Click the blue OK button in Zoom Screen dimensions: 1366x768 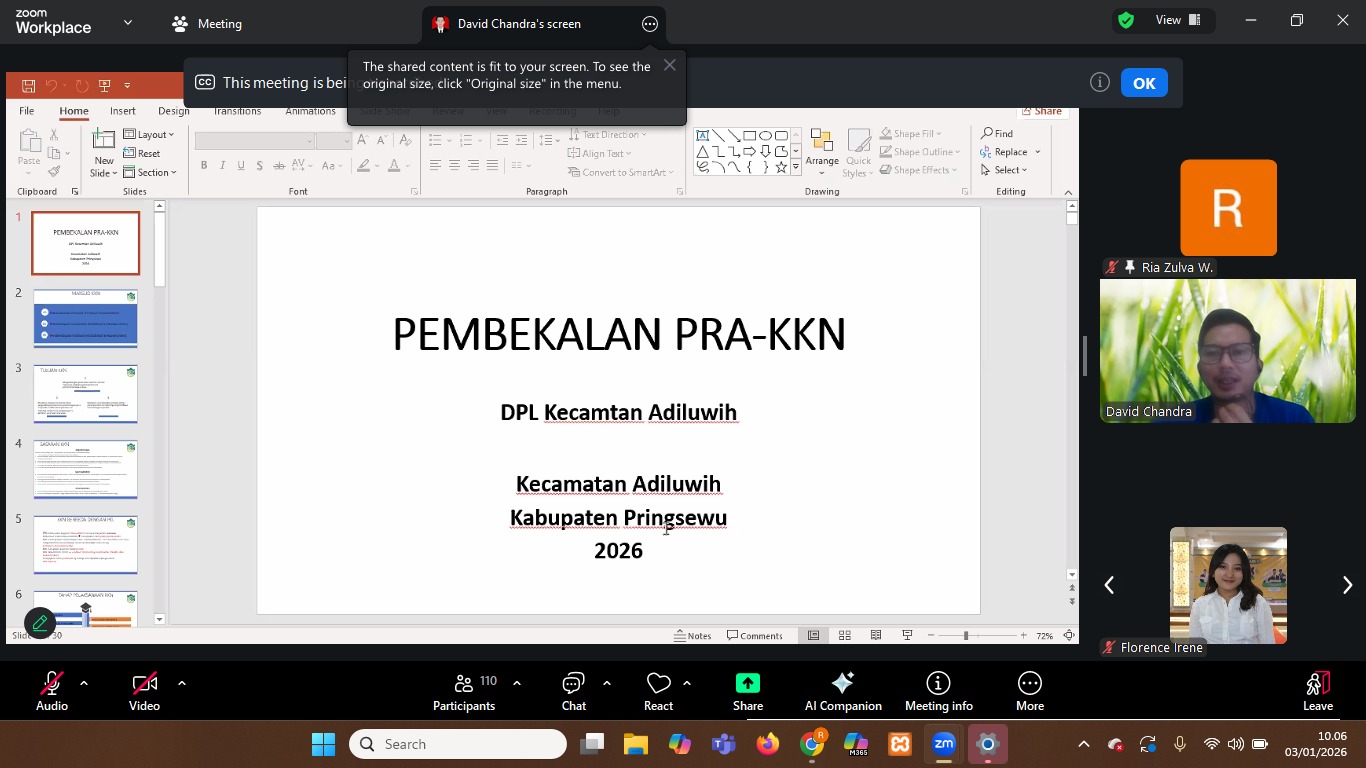pyautogui.click(x=1144, y=83)
